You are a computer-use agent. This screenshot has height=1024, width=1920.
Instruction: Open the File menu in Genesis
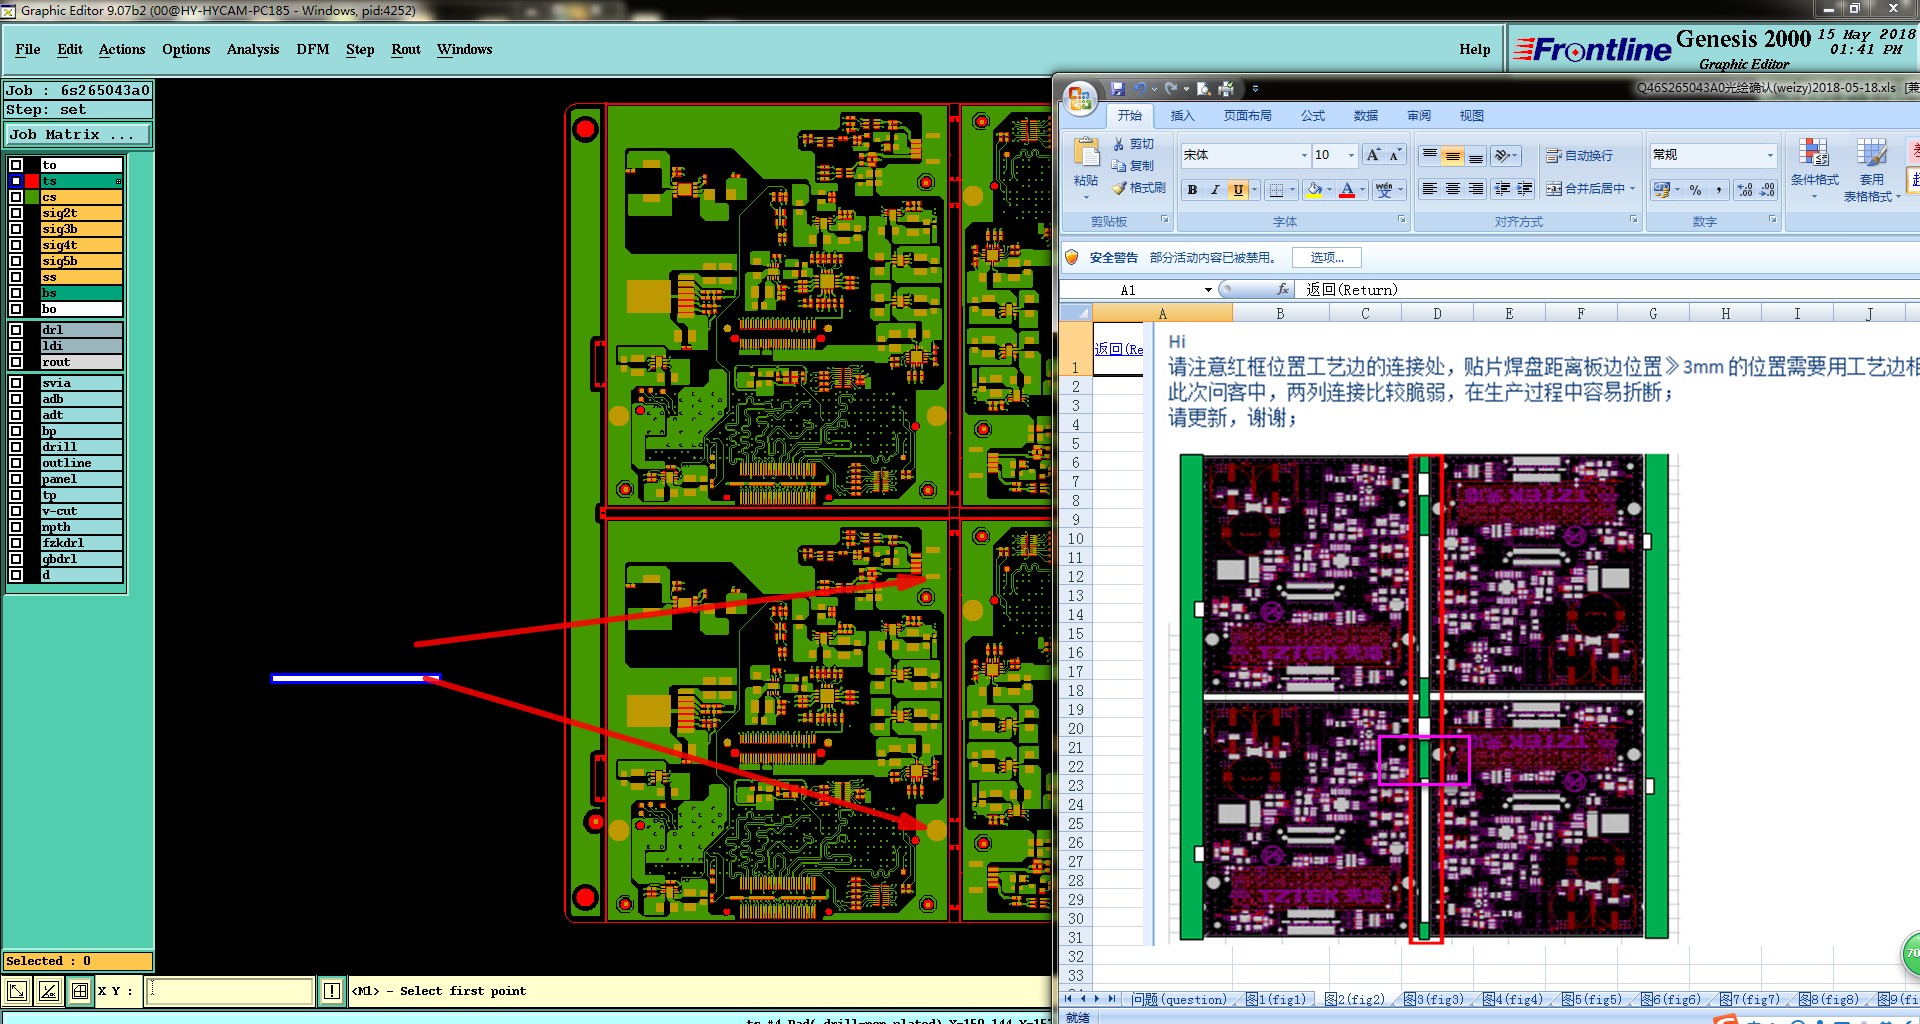pos(28,49)
